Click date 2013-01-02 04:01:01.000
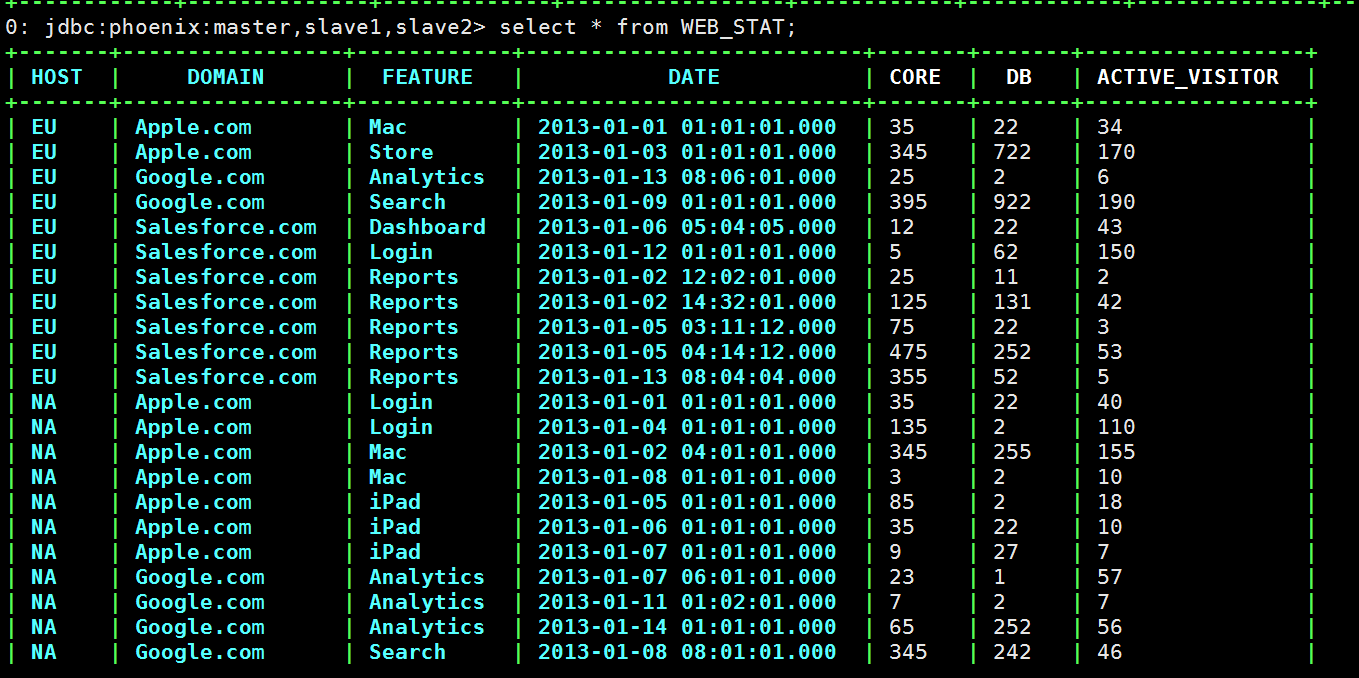 pos(687,452)
